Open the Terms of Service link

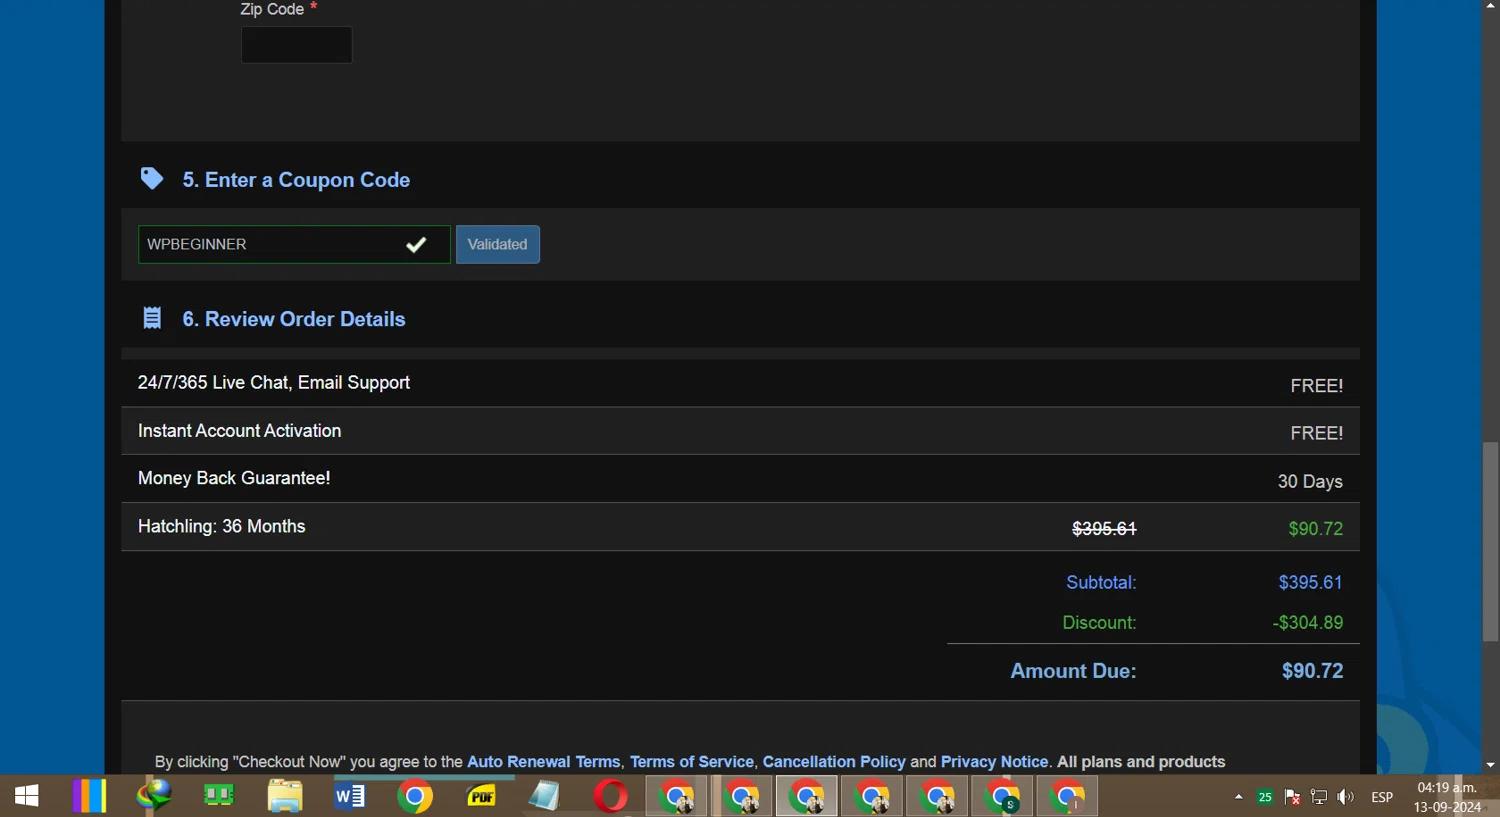pos(691,762)
